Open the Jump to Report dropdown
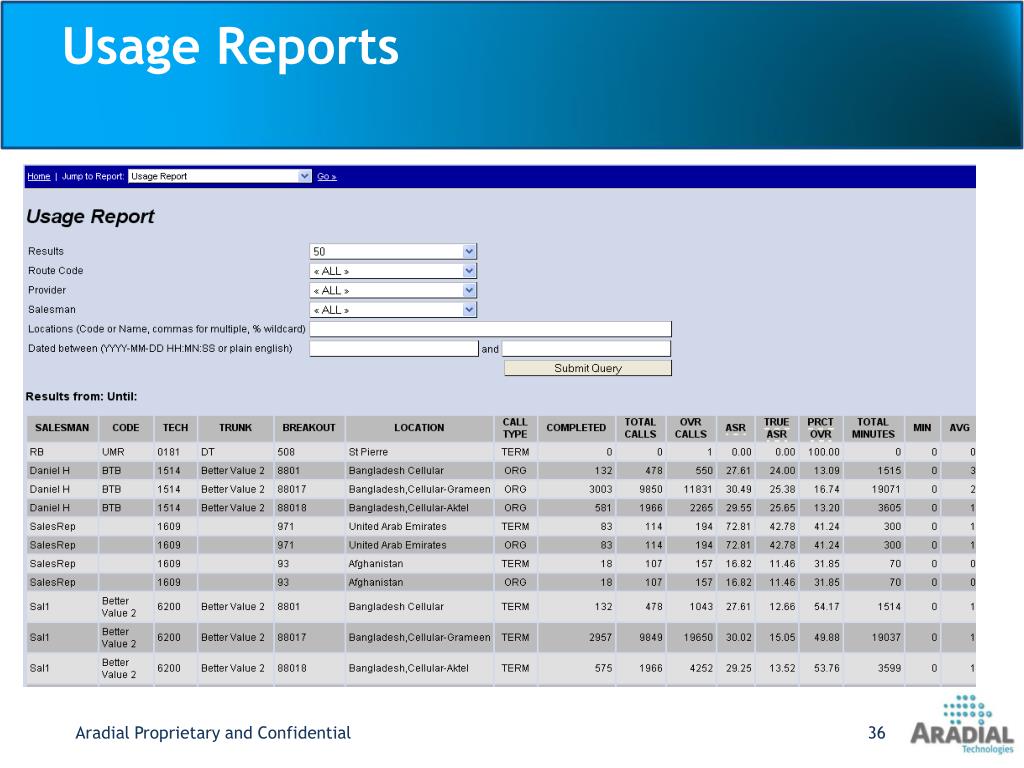The width and height of the screenshot is (1024, 768). point(219,176)
